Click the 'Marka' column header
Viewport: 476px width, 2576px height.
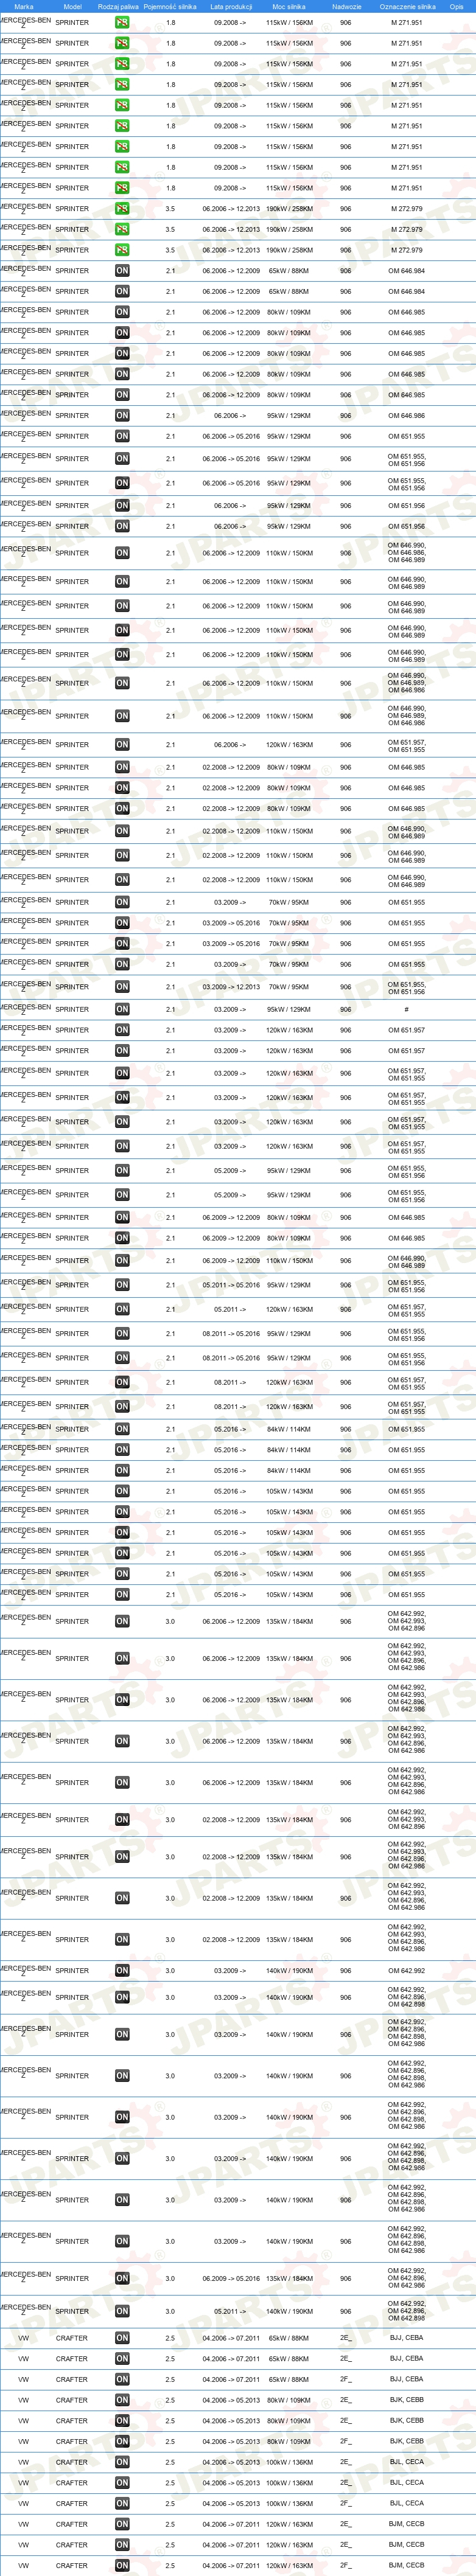tap(24, 6)
